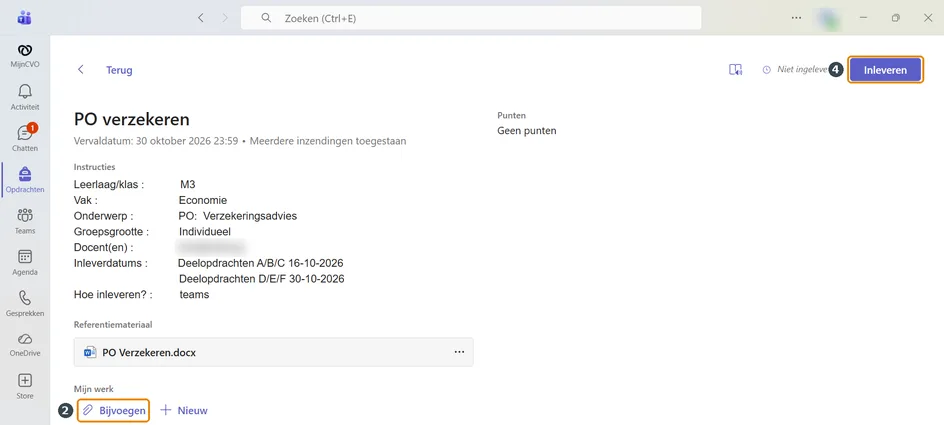Open the Agenda calendar icon

[25, 262]
